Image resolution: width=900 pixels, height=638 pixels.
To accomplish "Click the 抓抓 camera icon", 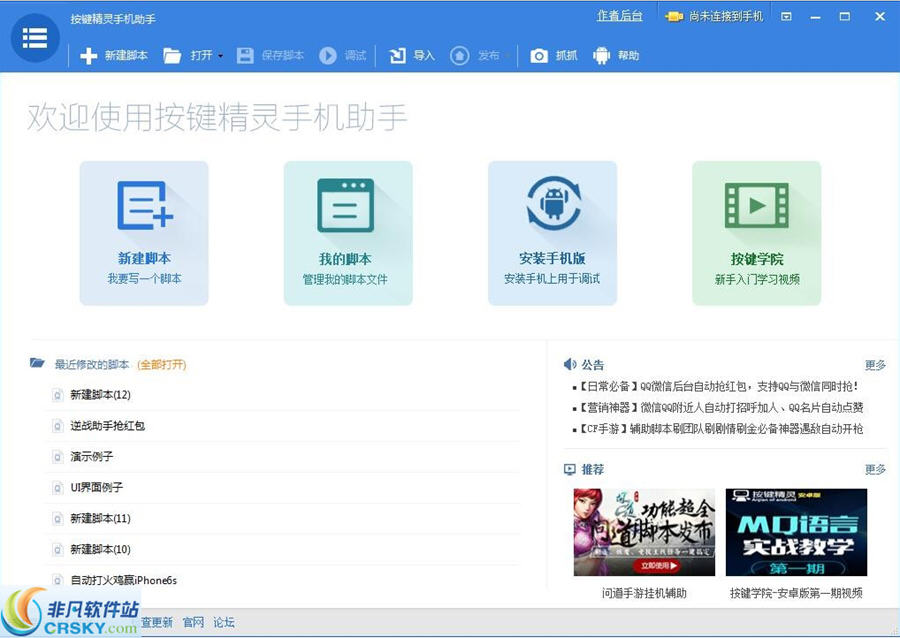I will (x=538, y=56).
